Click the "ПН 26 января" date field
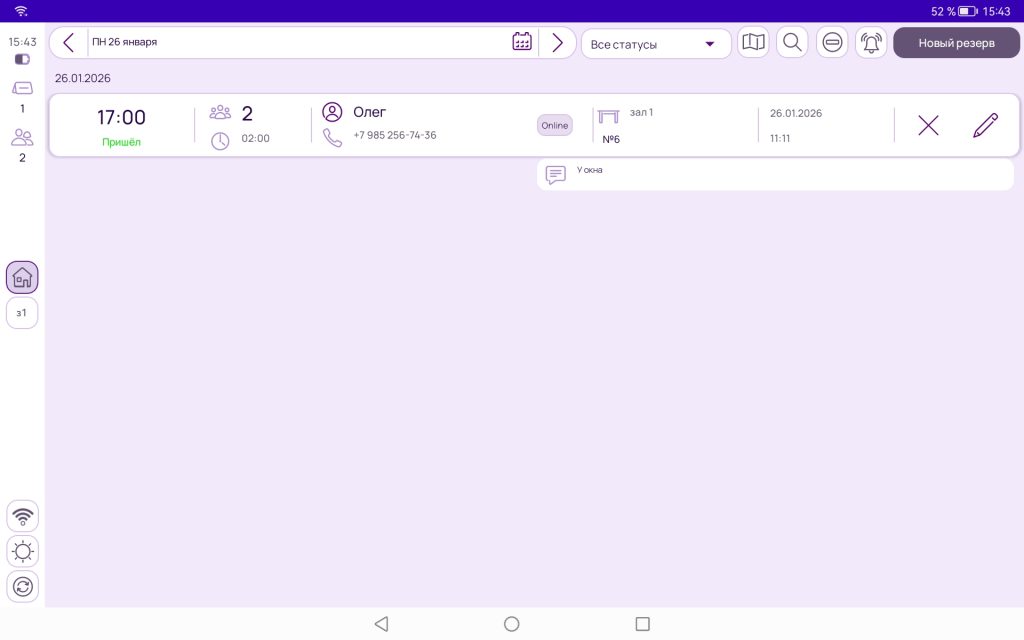This screenshot has width=1024, height=640. pos(300,42)
